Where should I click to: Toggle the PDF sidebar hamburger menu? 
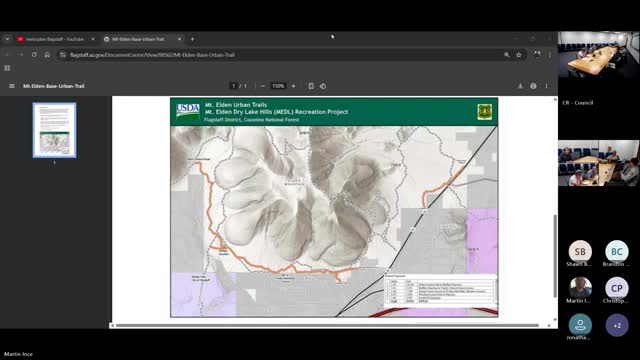[x=12, y=86]
